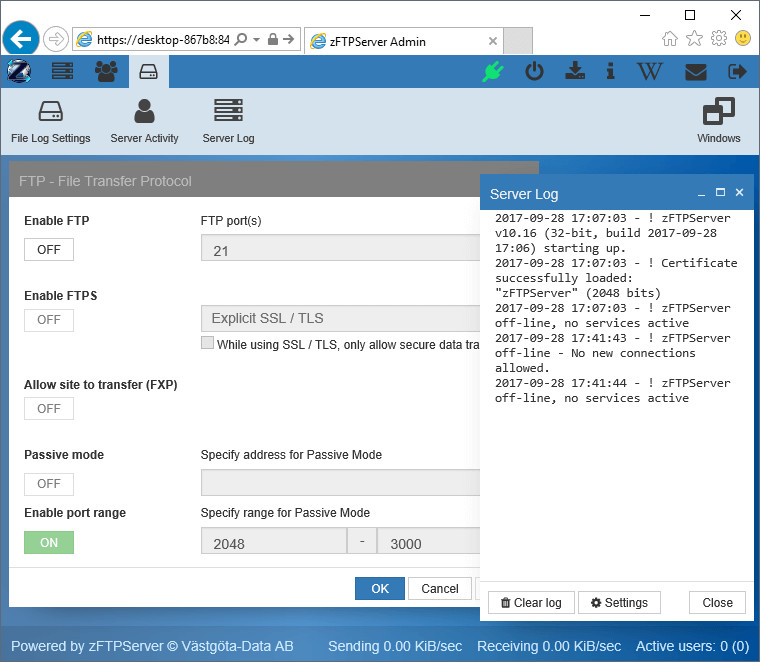This screenshot has height=662, width=760.
Task: Click the address bar go arrow
Action: [289, 39]
